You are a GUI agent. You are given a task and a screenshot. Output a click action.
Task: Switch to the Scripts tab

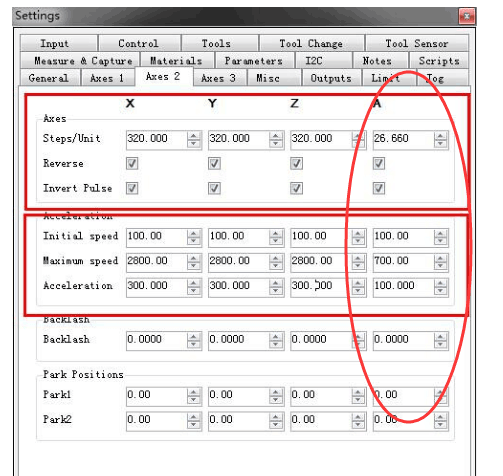439,61
